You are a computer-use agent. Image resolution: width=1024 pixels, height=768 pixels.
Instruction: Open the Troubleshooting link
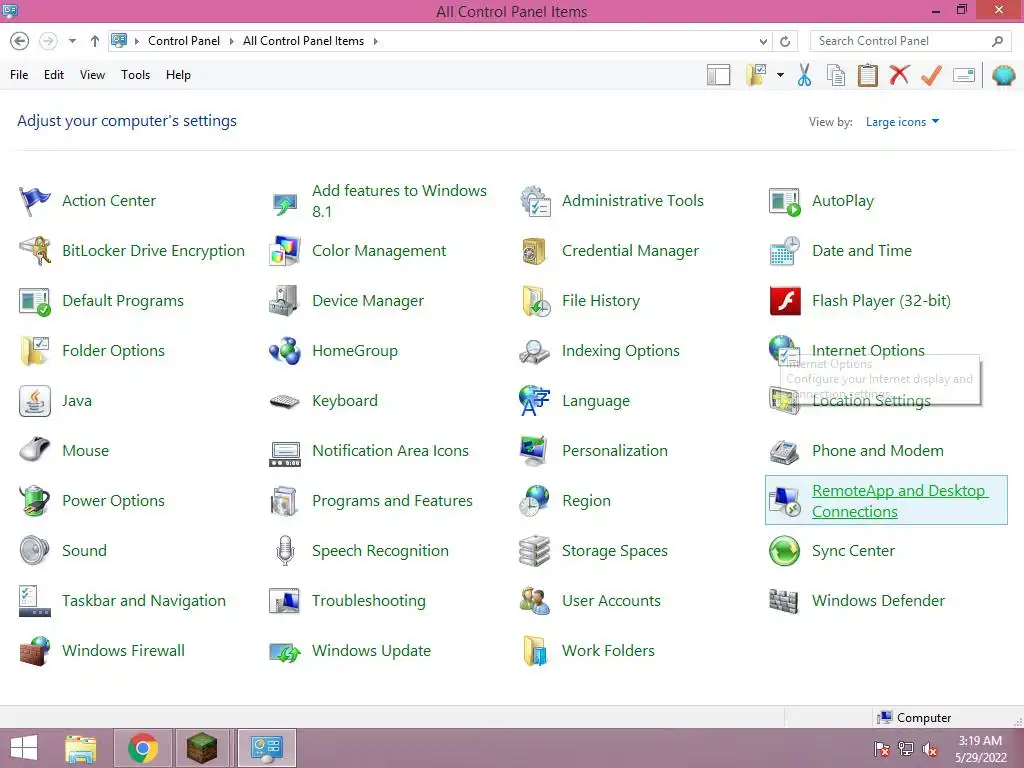point(368,601)
